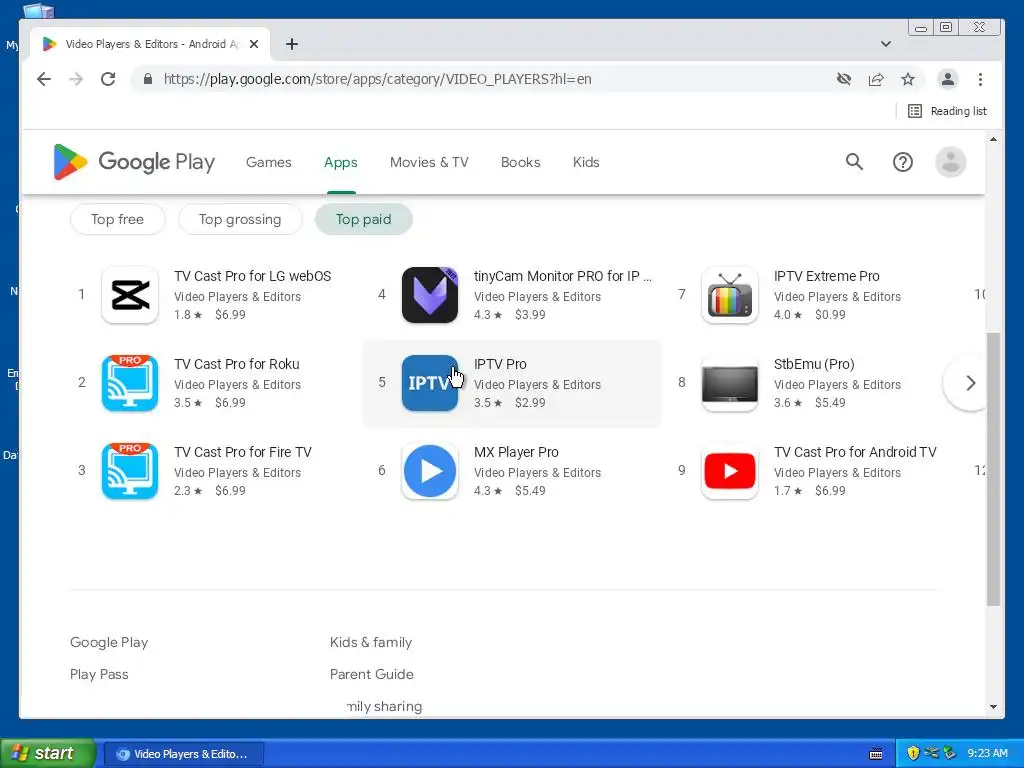Viewport: 1024px width, 768px height.
Task: View site security lock info
Action: (x=148, y=79)
